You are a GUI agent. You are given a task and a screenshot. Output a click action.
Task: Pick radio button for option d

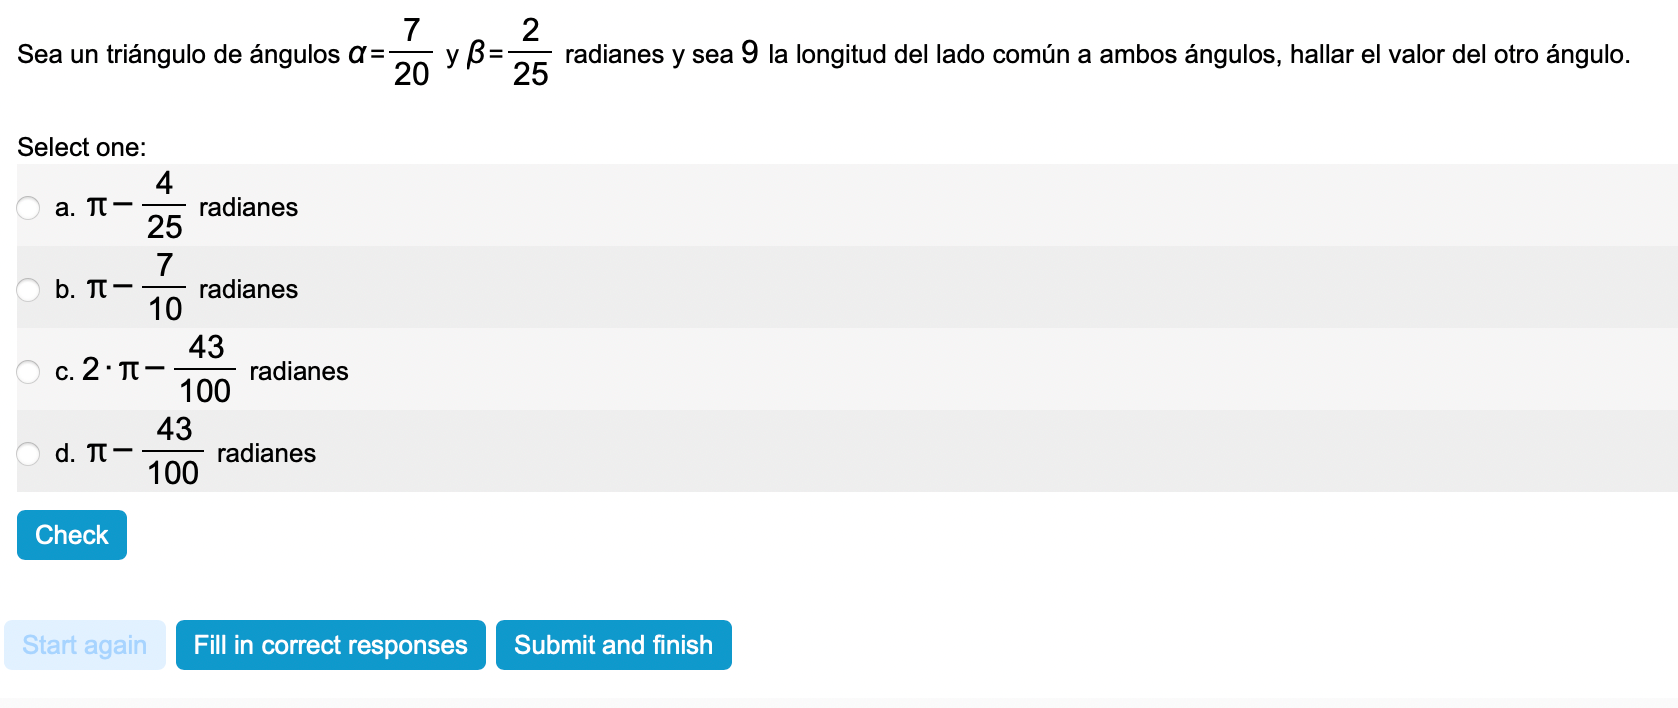[x=28, y=454]
